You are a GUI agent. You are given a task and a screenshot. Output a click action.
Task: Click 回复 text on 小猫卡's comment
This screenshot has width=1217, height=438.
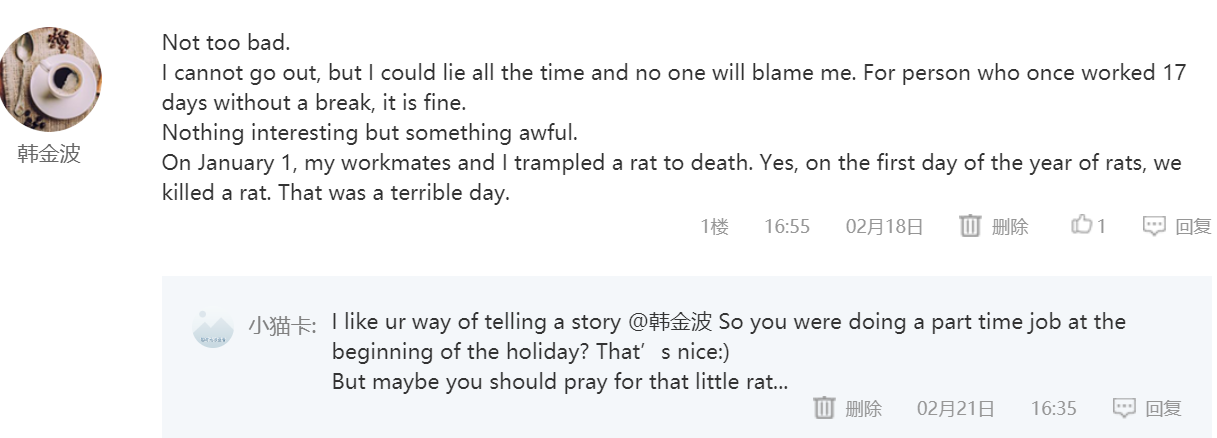click(1163, 408)
